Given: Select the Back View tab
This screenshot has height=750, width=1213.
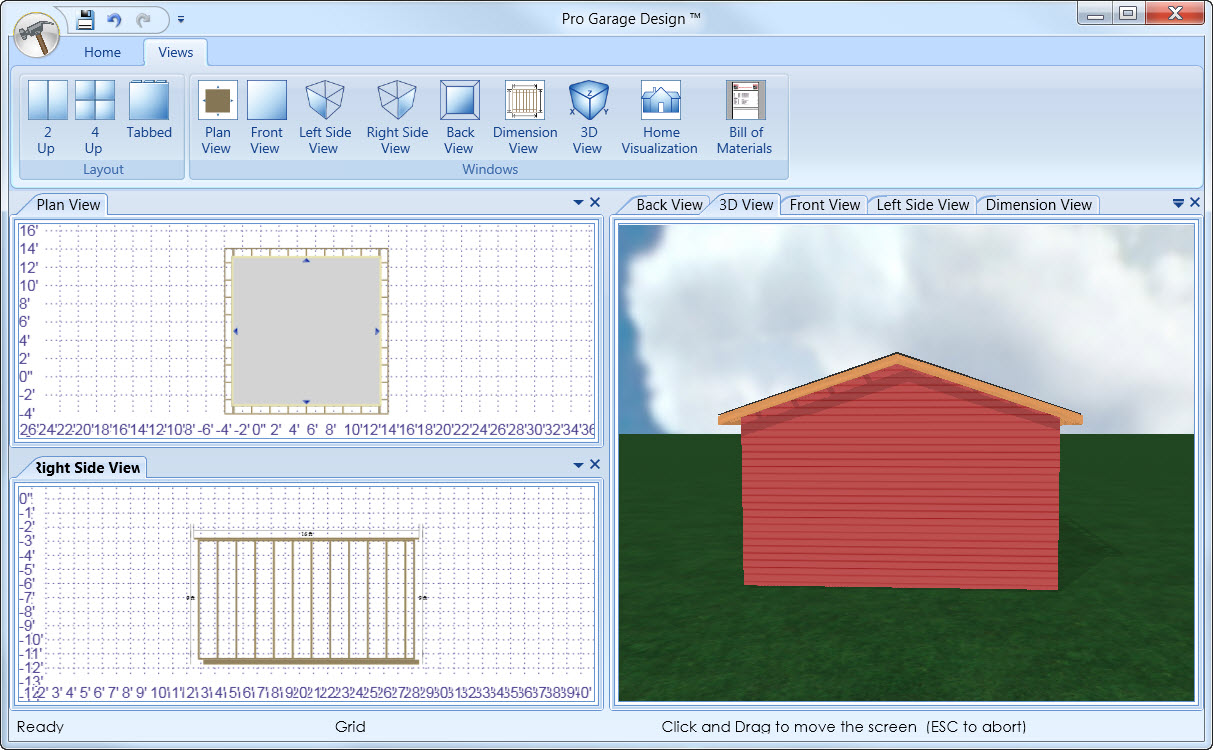Looking at the screenshot, I should click(x=669, y=204).
